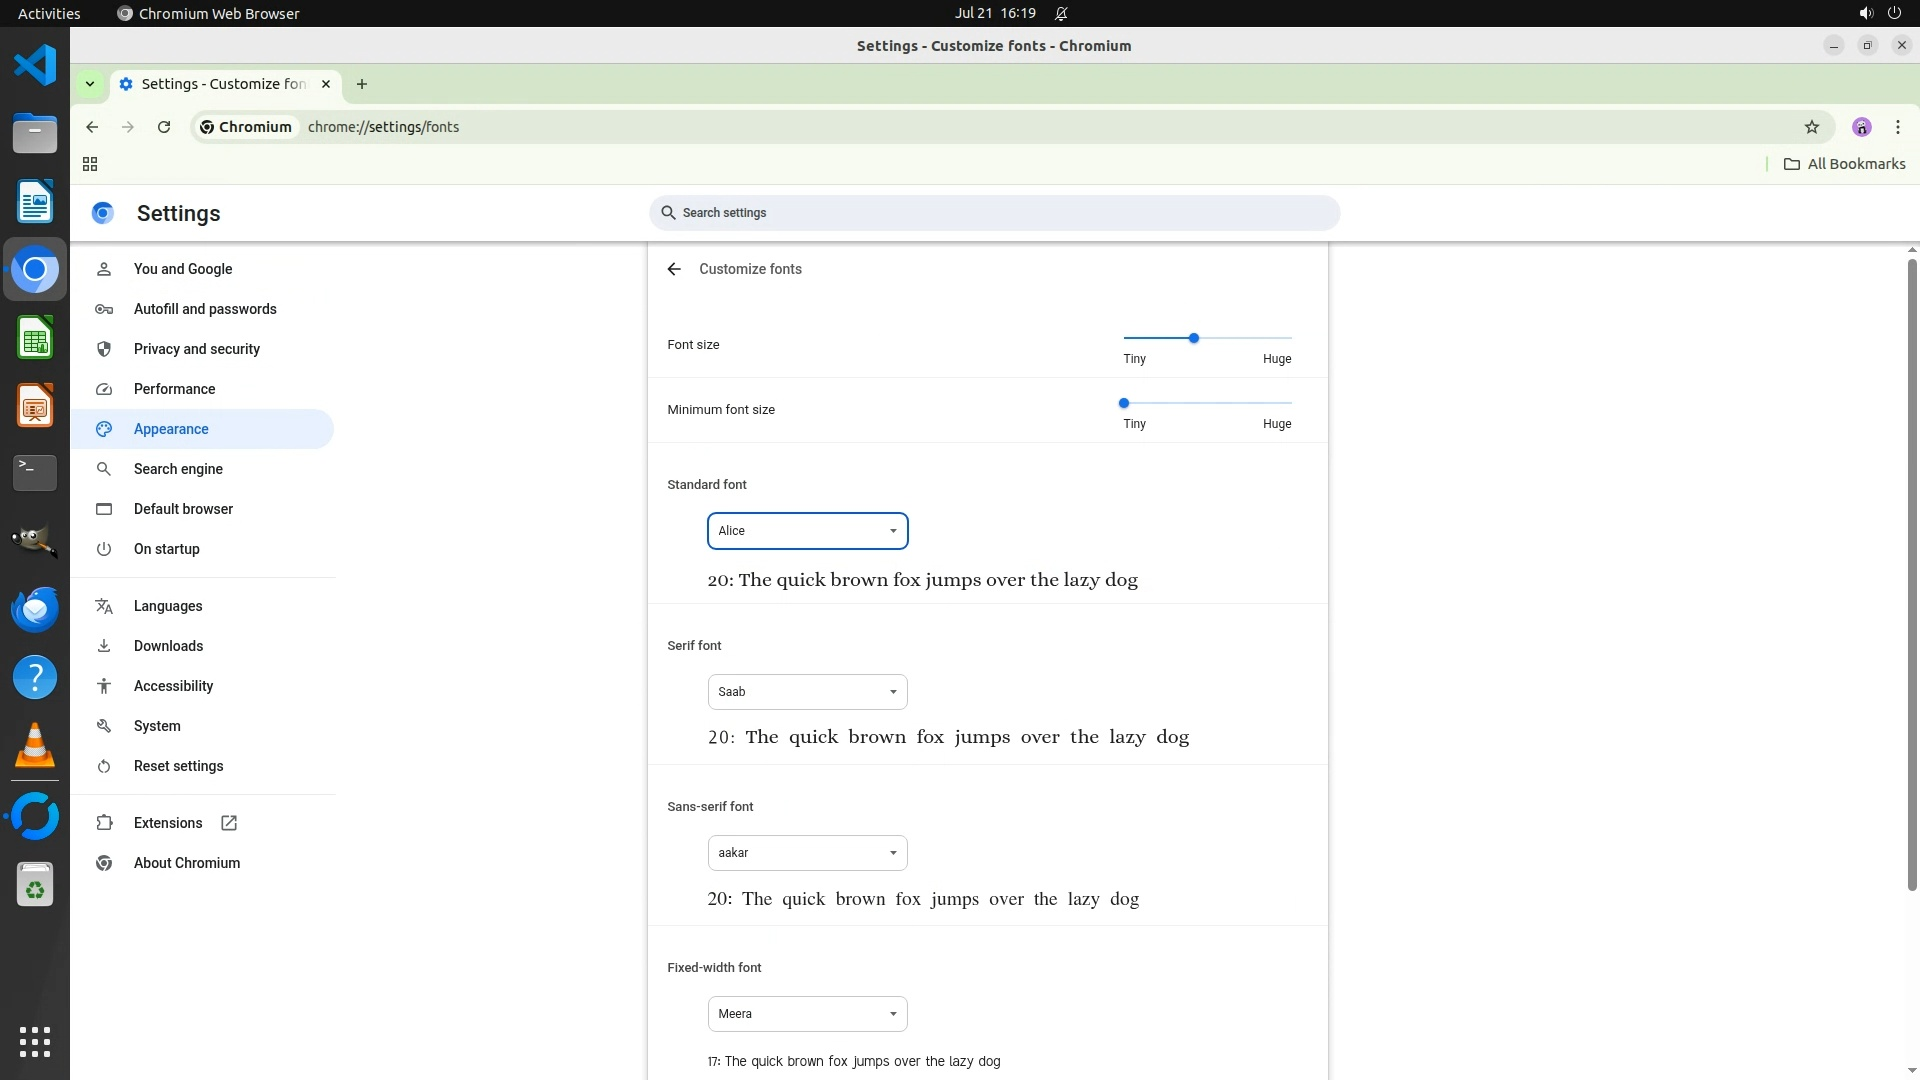The image size is (1920, 1080).
Task: Open About Chromium page
Action: (187, 863)
